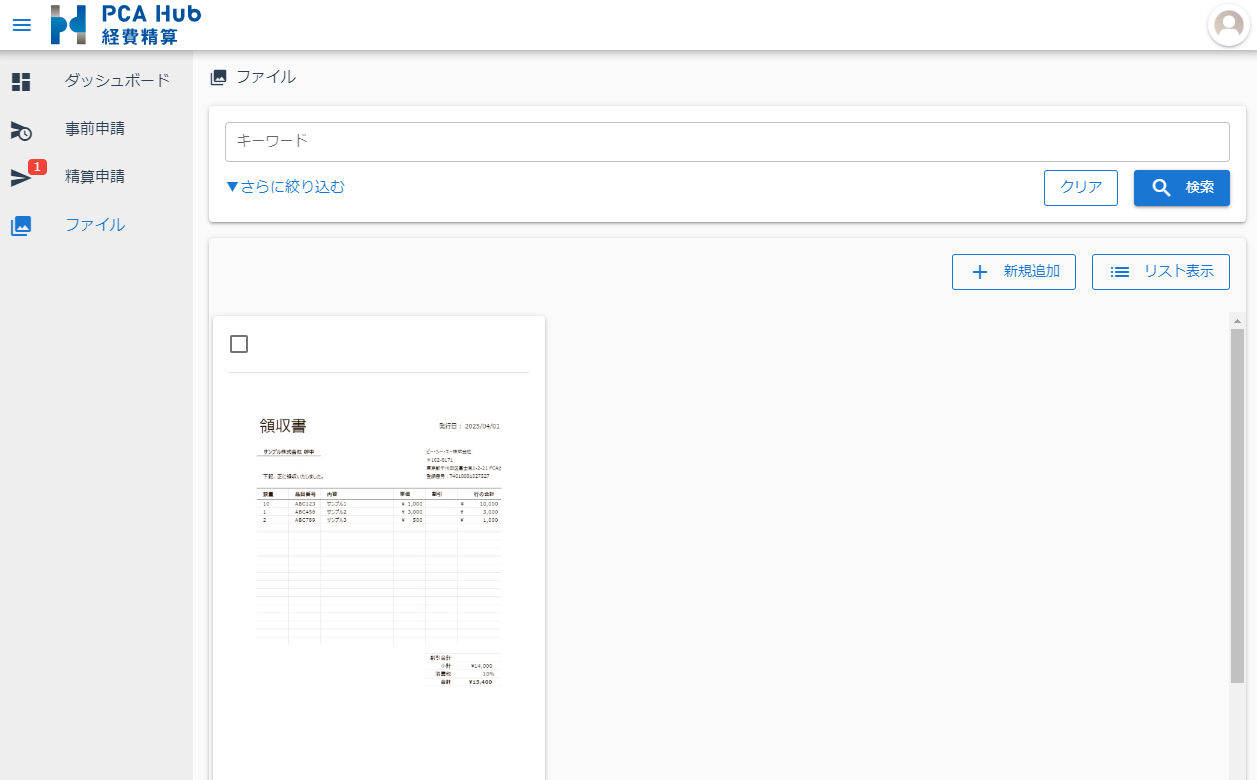Check the receipt card checkbox

click(x=239, y=344)
